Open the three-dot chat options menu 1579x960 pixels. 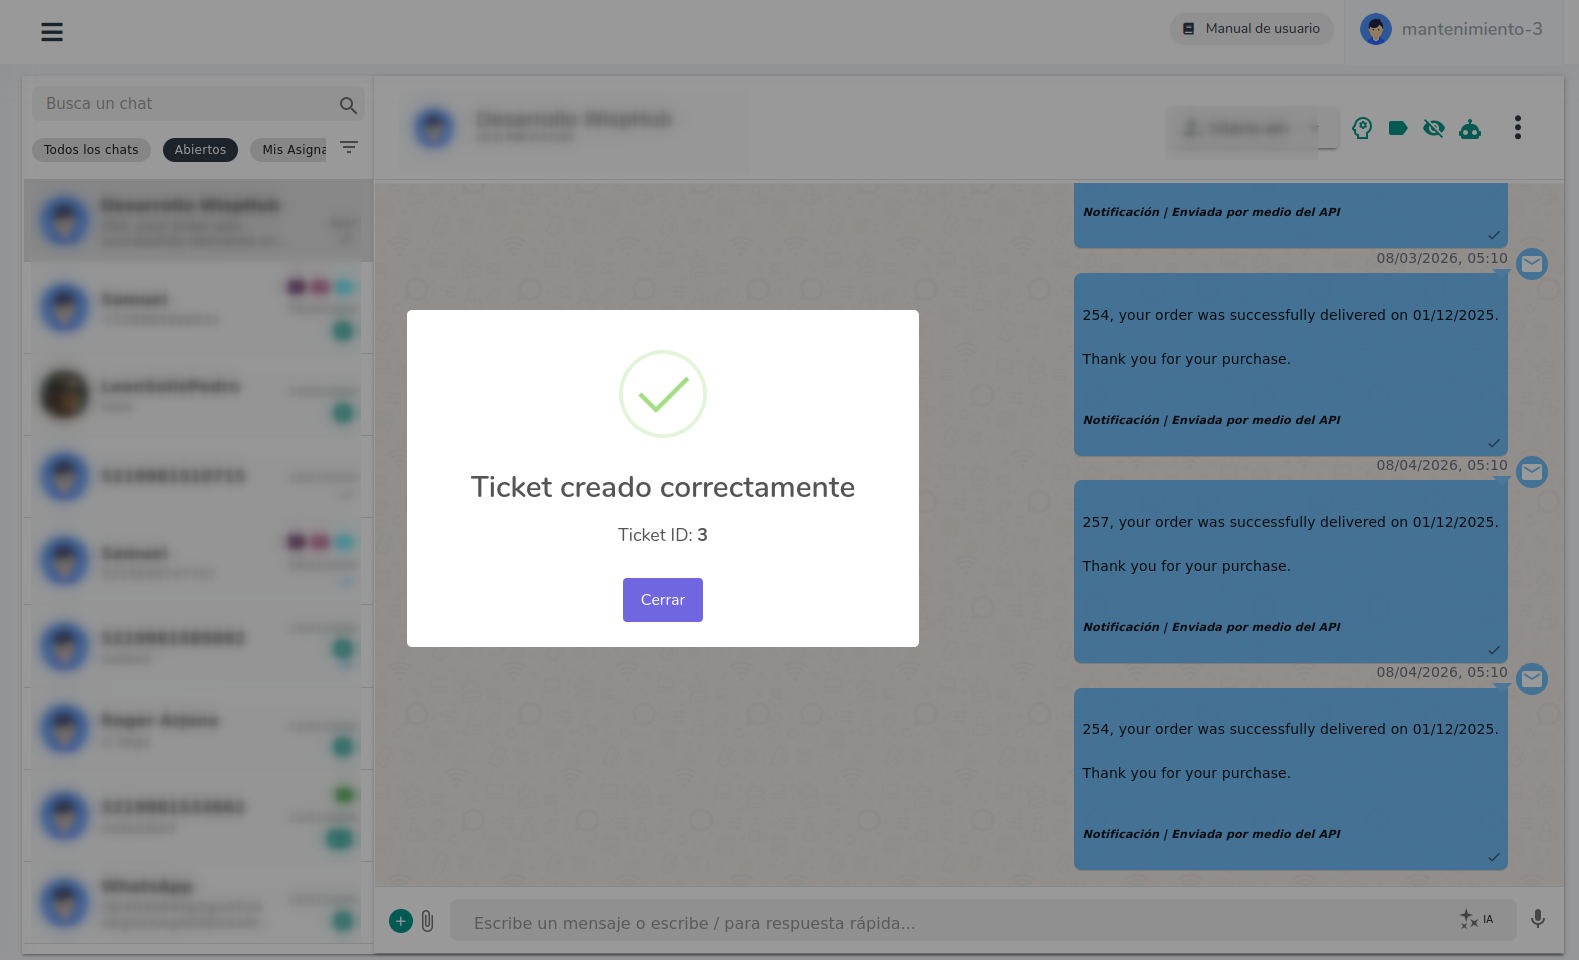pyautogui.click(x=1517, y=128)
